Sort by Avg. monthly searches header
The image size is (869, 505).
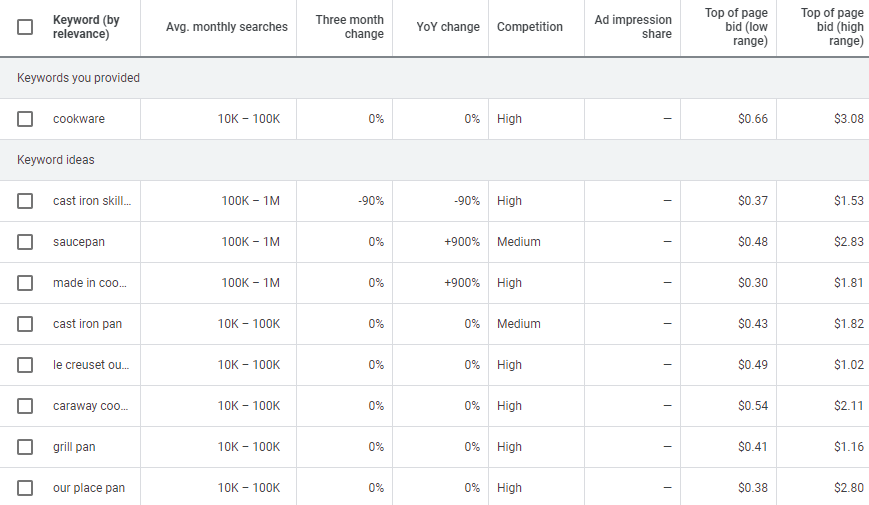pos(226,27)
